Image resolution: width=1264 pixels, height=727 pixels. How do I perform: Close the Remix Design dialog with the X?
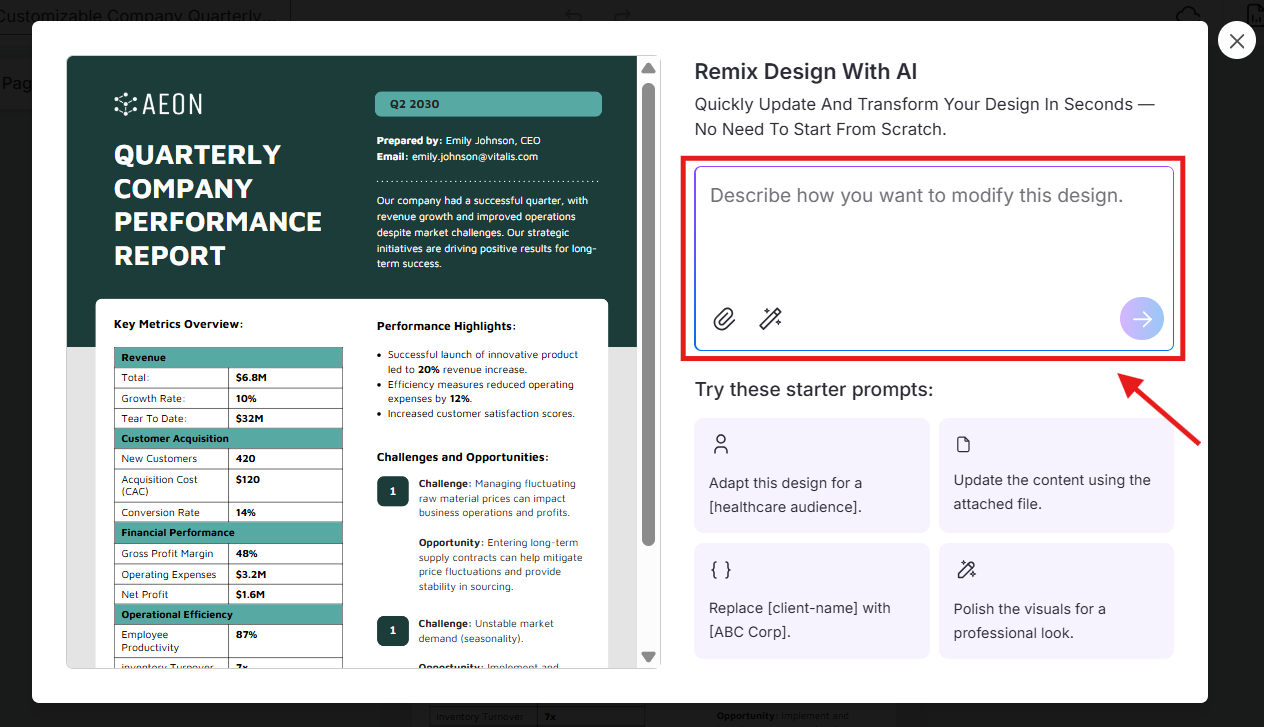(x=1237, y=41)
